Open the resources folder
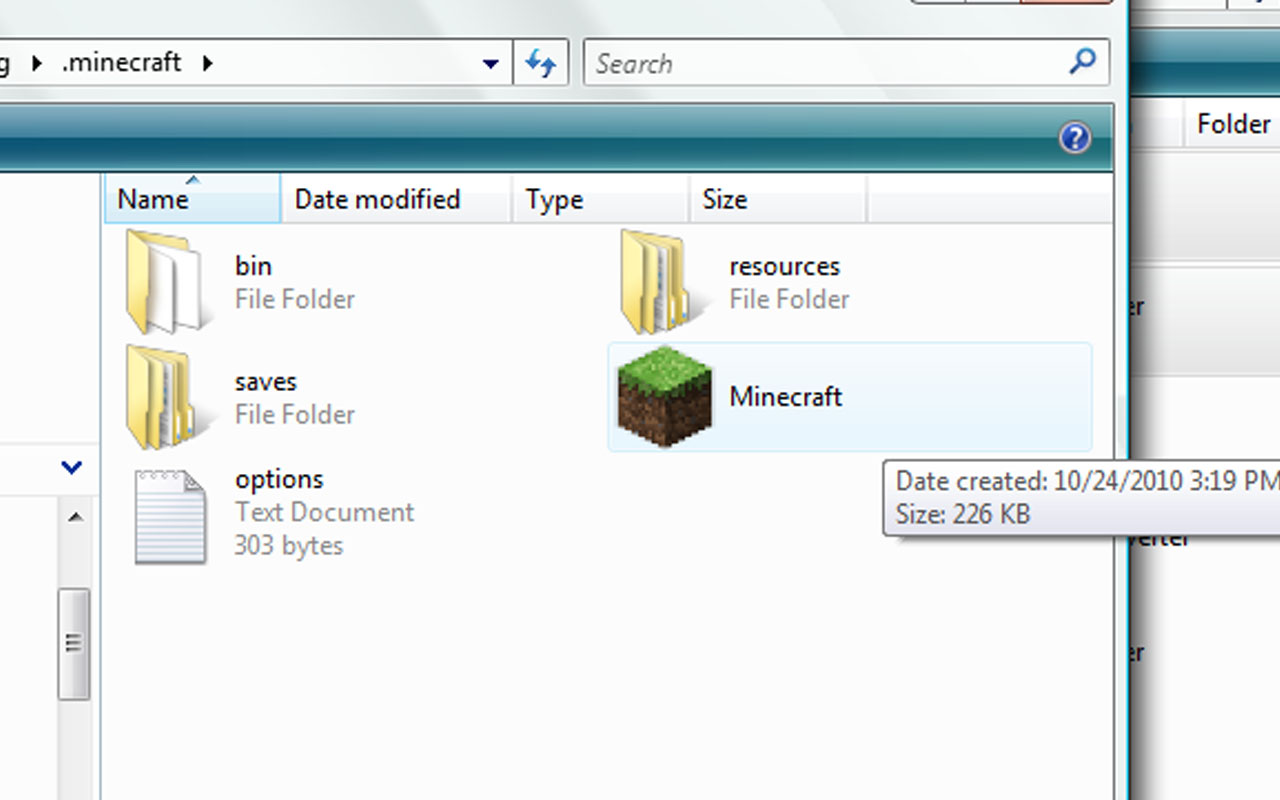Viewport: 1280px width, 800px height. pos(785,265)
